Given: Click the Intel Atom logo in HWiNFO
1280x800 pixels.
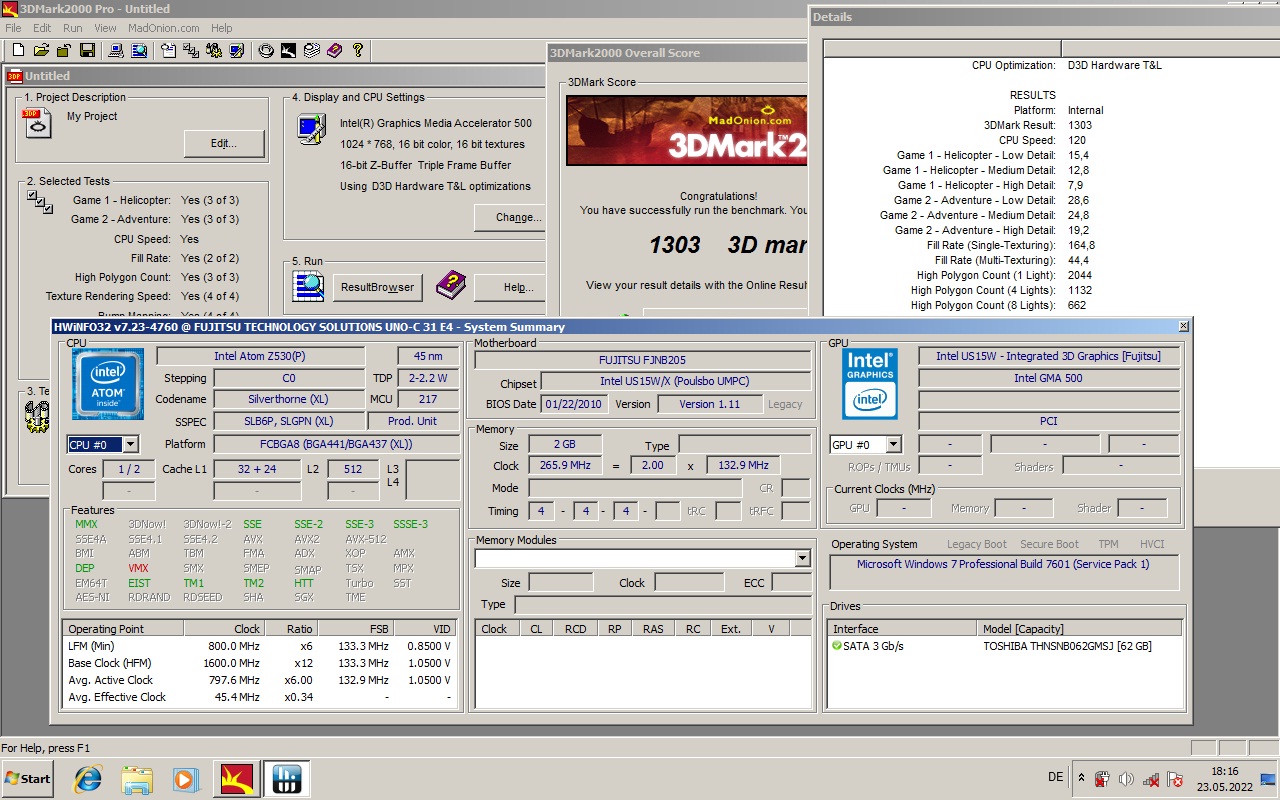Looking at the screenshot, I should tap(107, 384).
